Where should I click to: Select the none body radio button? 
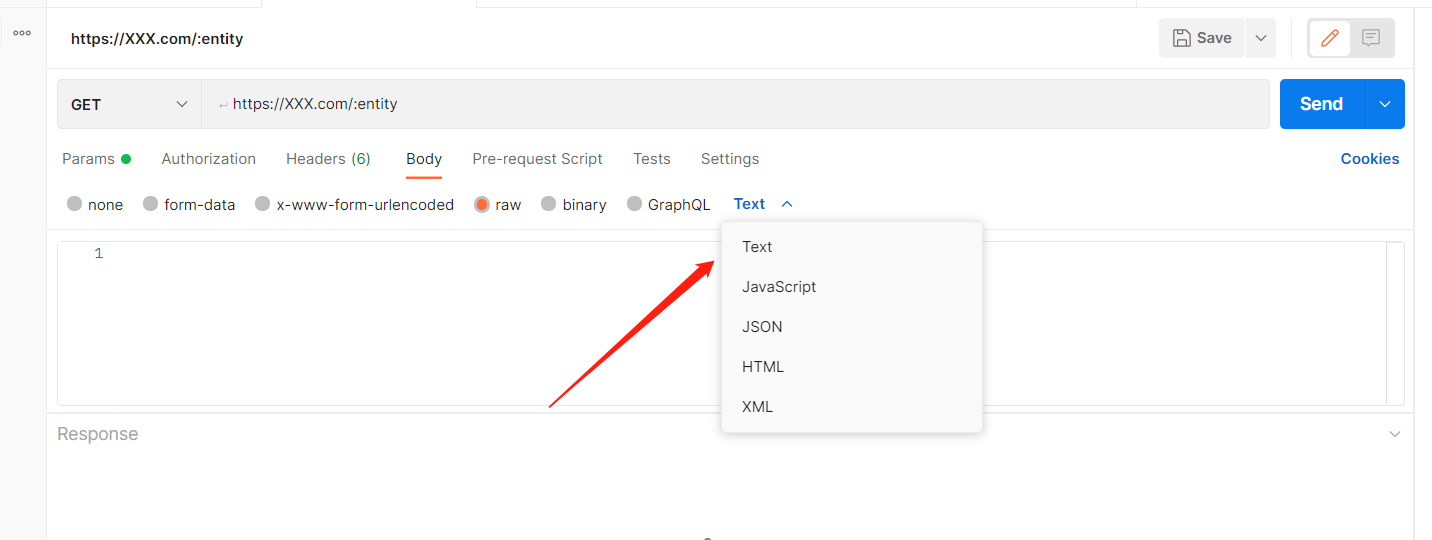[x=75, y=204]
